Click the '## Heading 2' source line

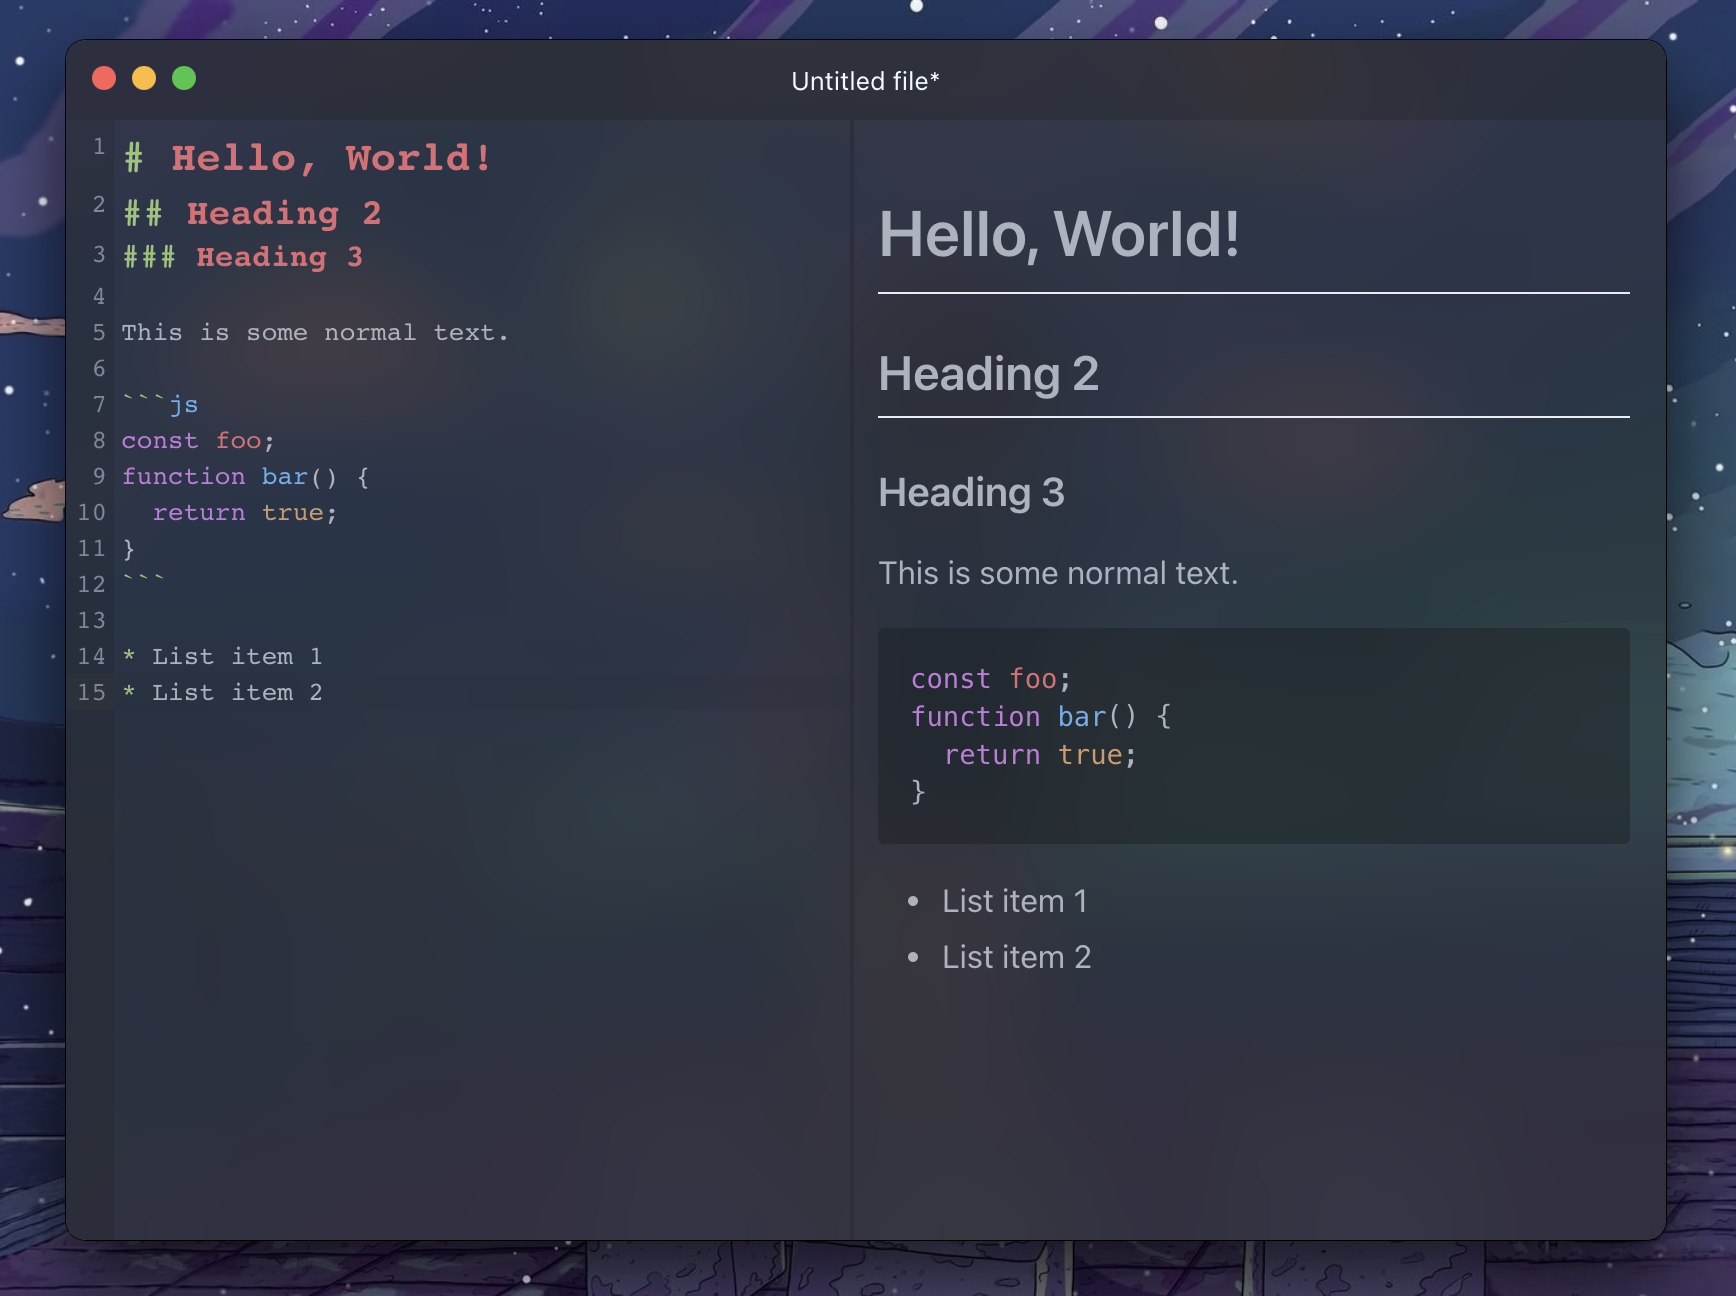tap(252, 213)
